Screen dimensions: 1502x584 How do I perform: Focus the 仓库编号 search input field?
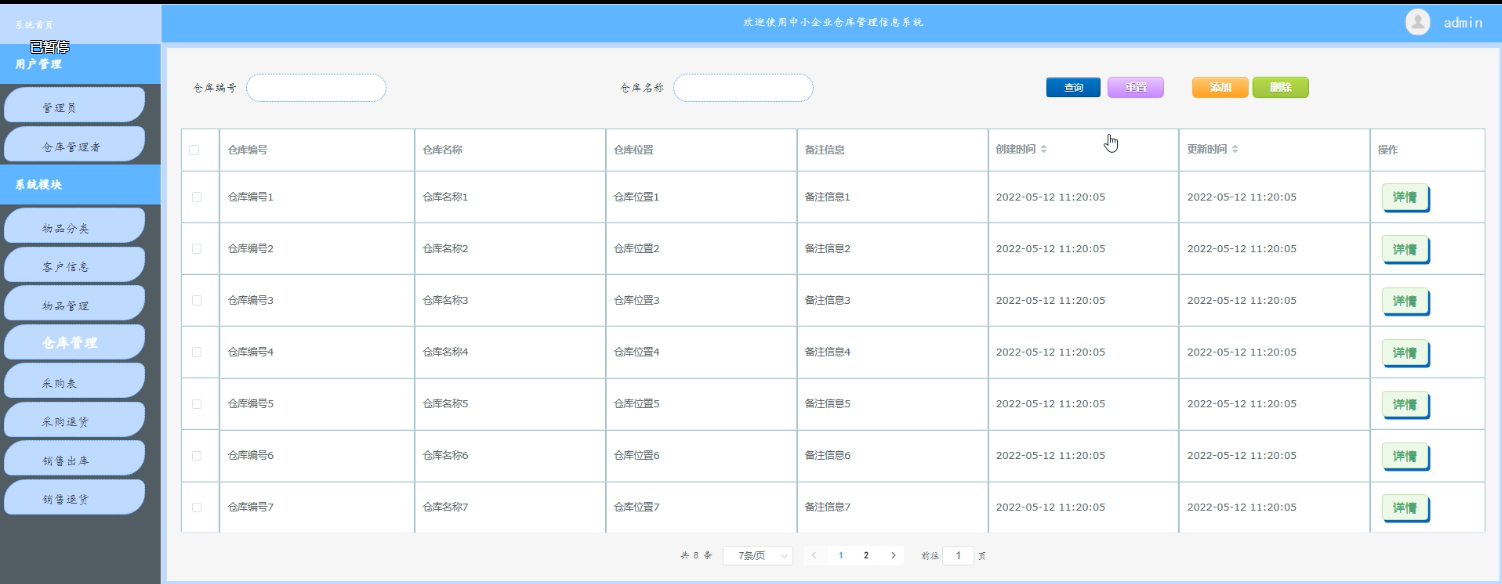point(316,88)
